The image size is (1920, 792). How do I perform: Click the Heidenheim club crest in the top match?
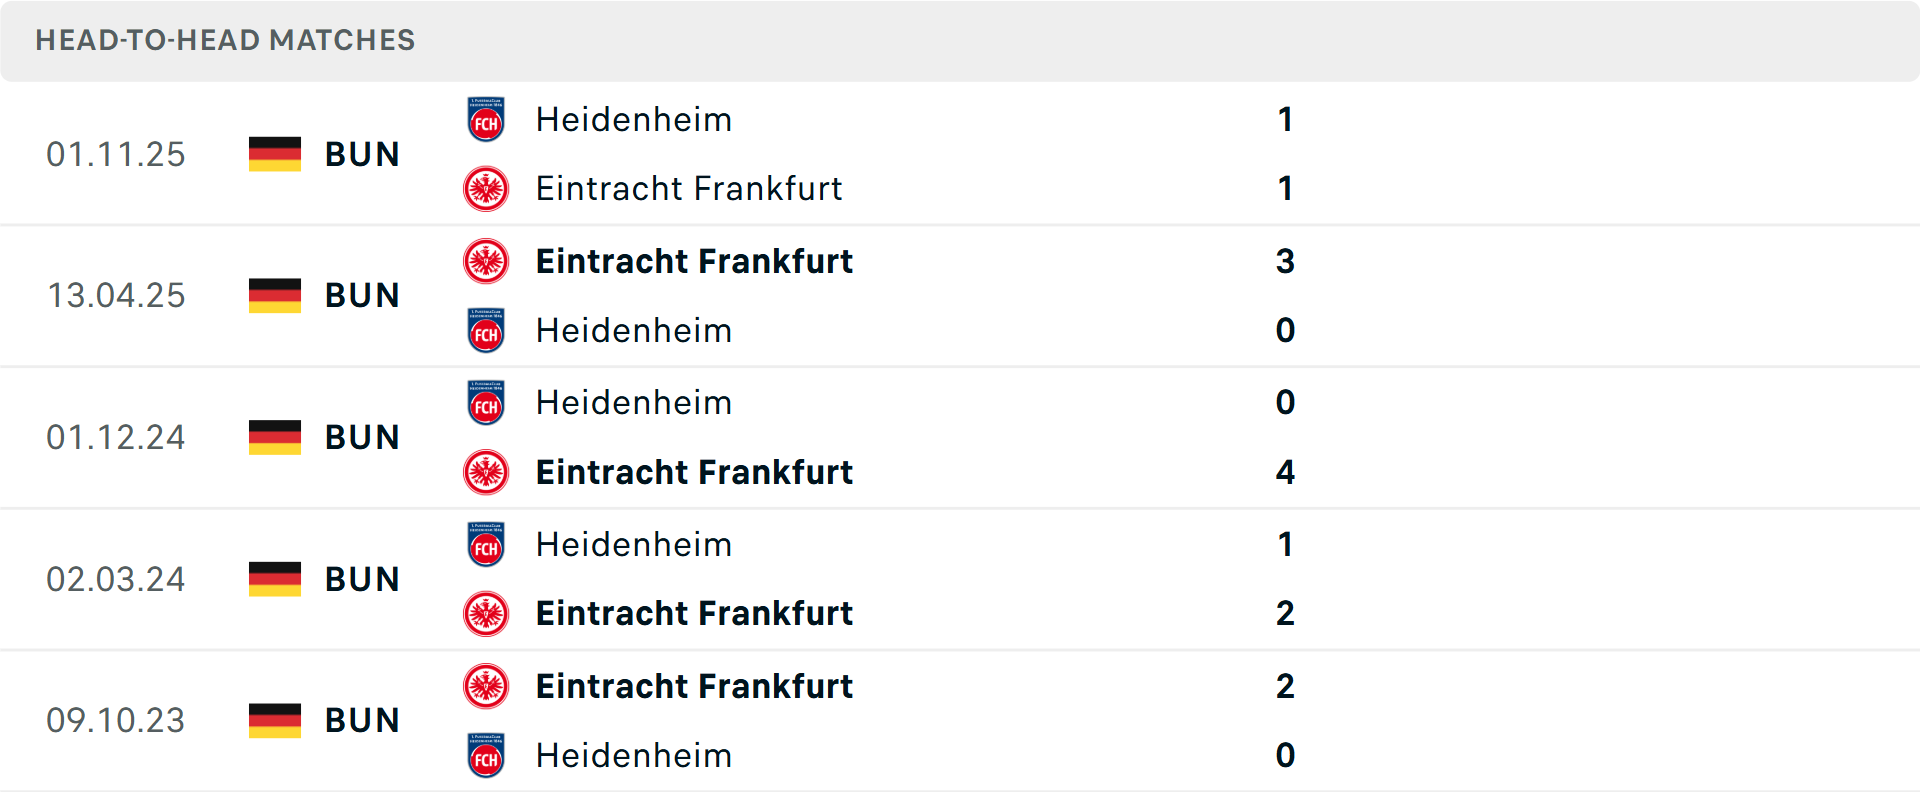coord(486,119)
